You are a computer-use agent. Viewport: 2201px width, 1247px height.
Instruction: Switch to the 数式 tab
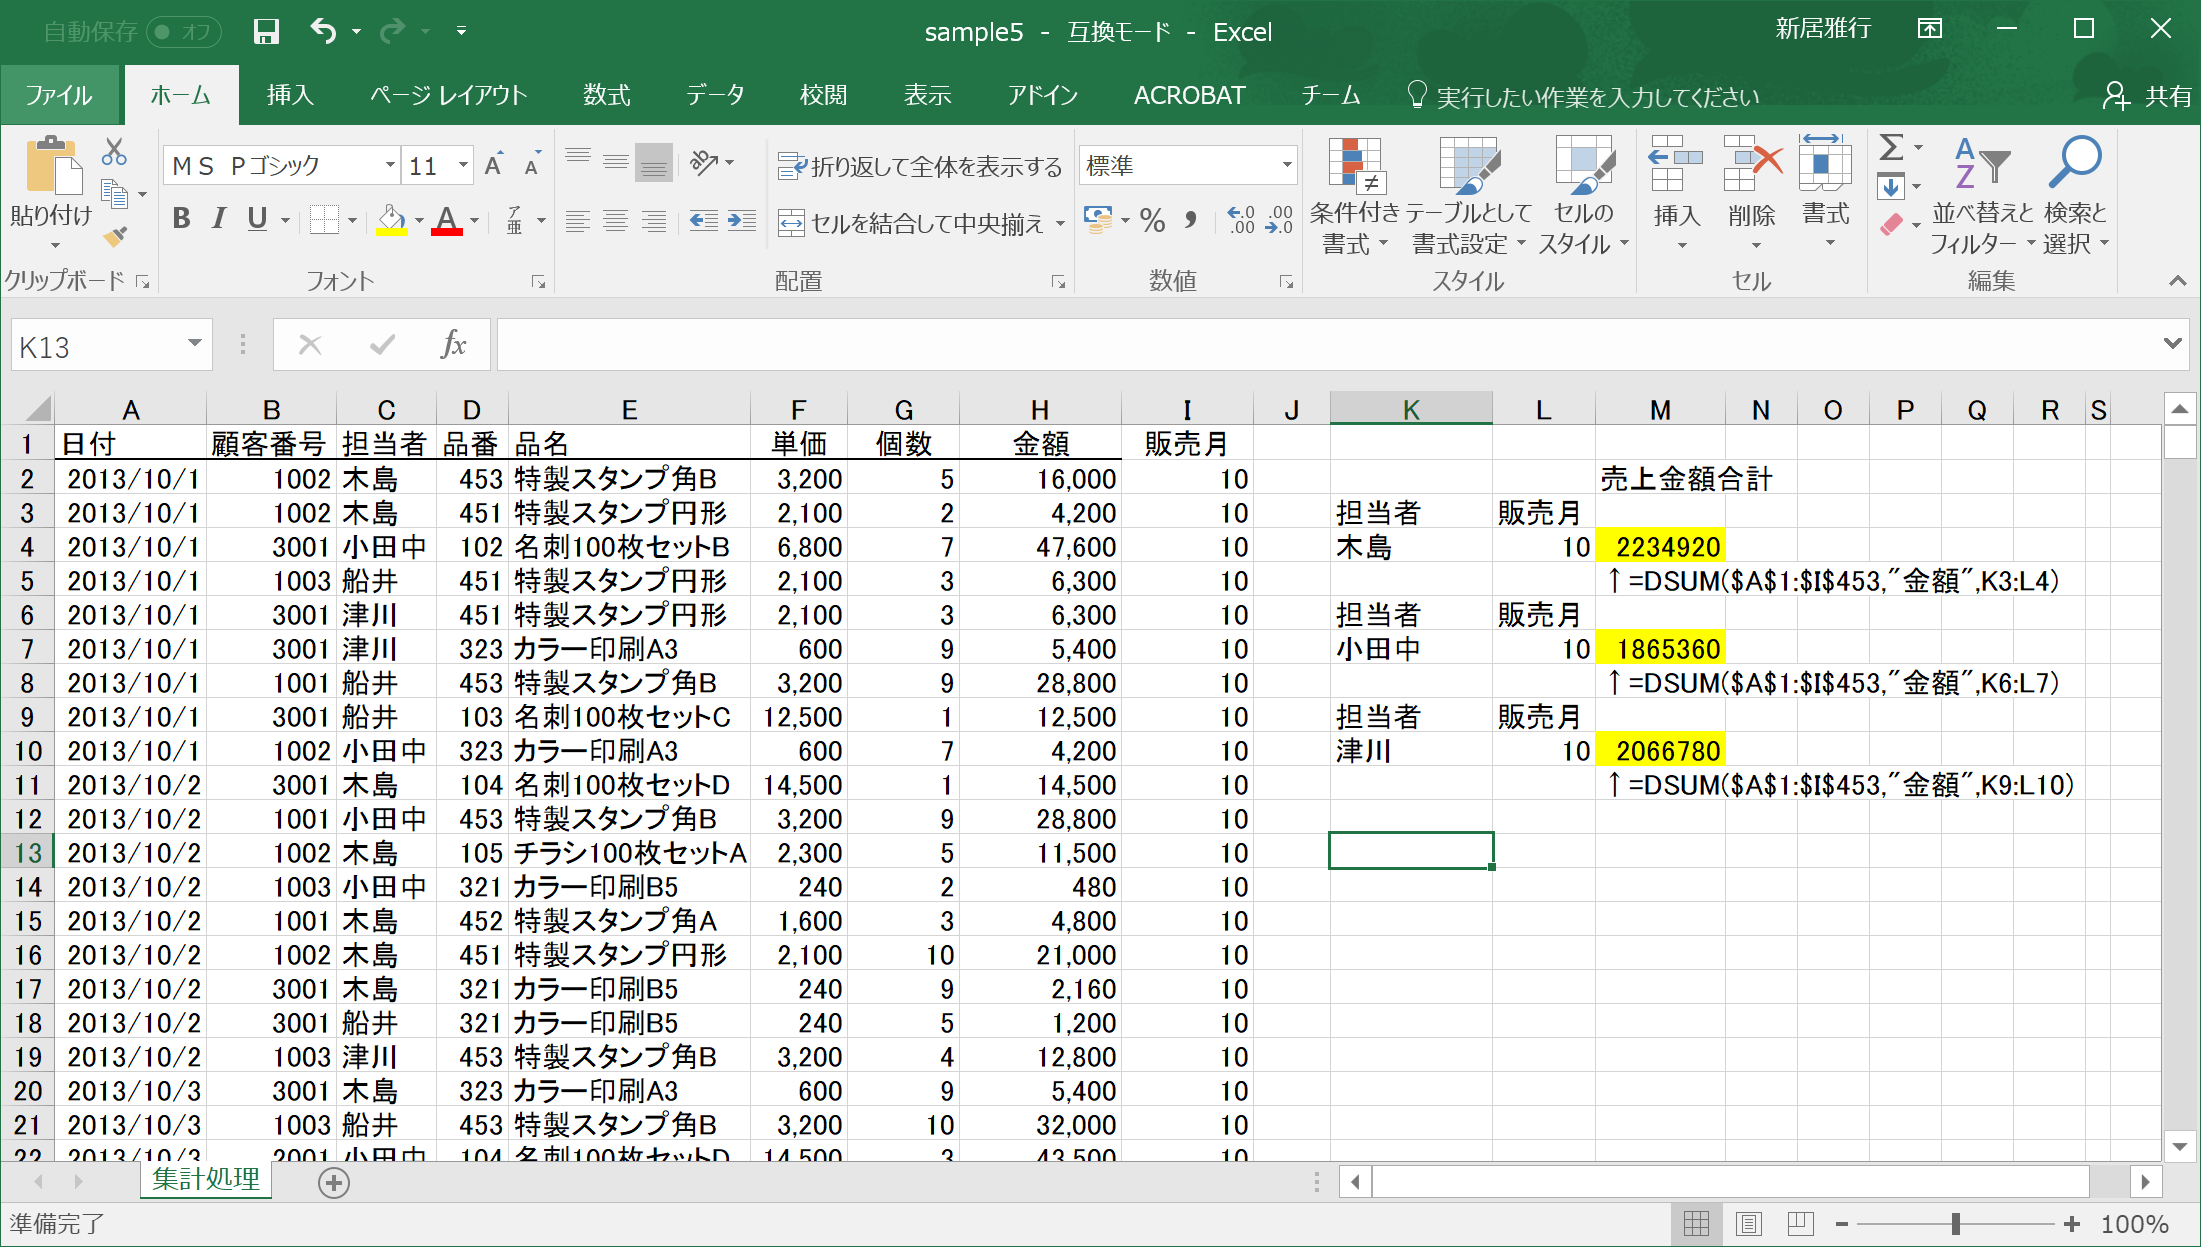click(606, 95)
